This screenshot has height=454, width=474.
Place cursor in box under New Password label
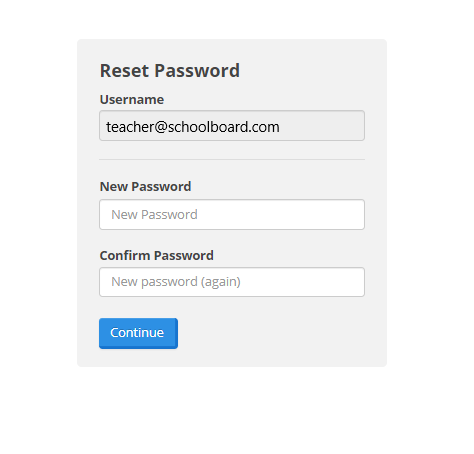[232, 215]
